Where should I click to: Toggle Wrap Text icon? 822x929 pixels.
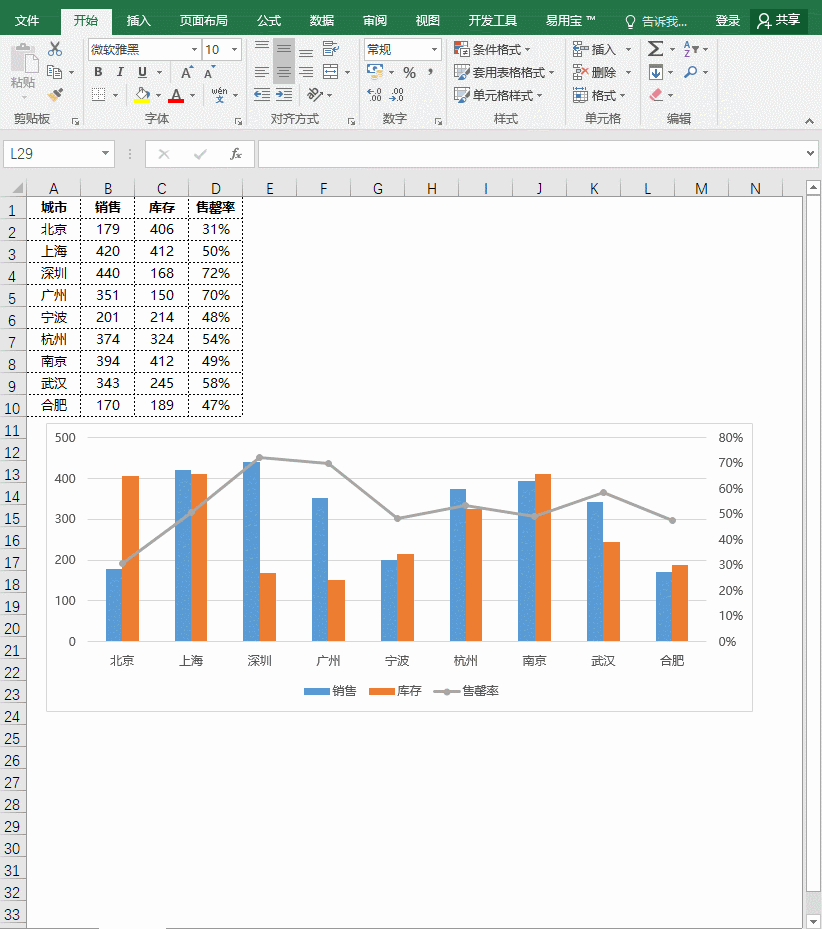pyautogui.click(x=331, y=49)
